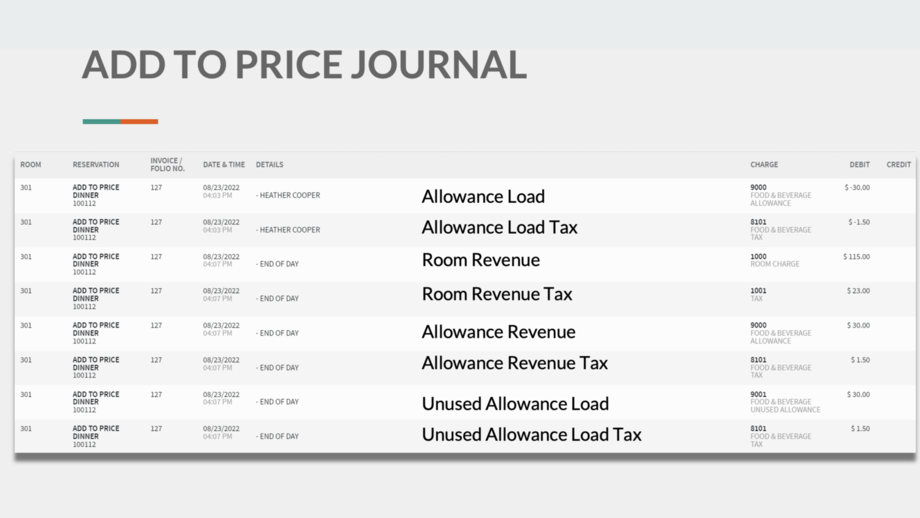Click the 04:07 PM timestamp in the Room Revenue row
Screen dimensions: 920x518
(218, 265)
